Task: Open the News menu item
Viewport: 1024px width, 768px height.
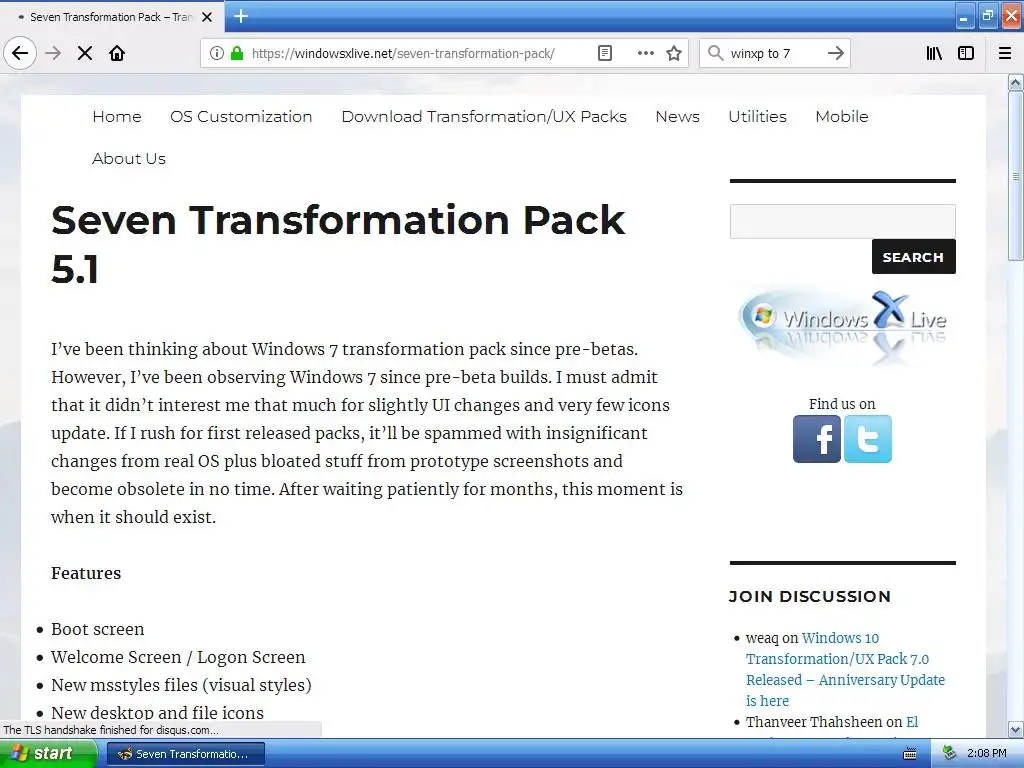Action: (x=677, y=116)
